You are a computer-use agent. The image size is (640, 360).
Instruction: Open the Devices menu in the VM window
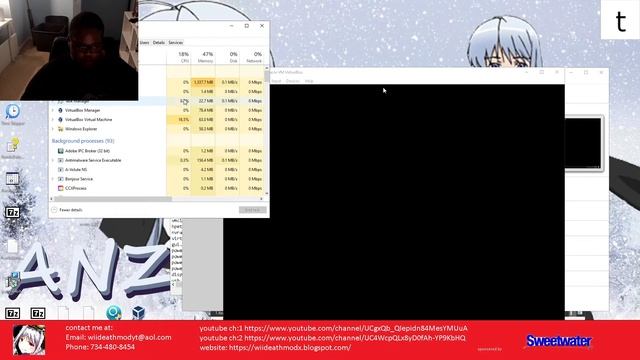coord(293,81)
